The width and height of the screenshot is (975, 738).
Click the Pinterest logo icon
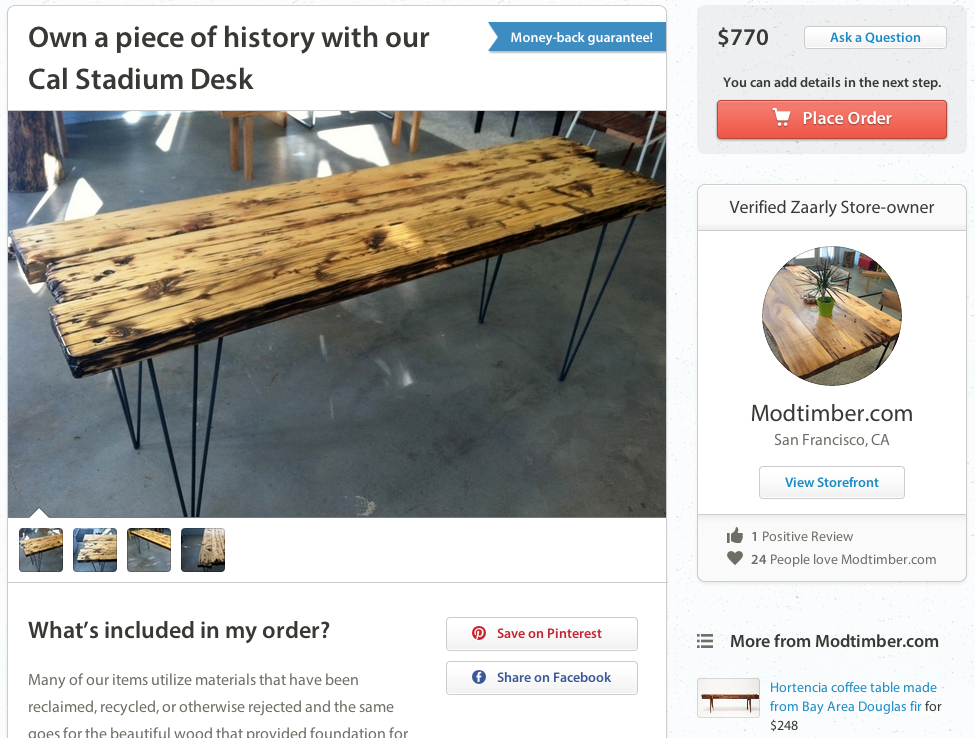click(479, 633)
